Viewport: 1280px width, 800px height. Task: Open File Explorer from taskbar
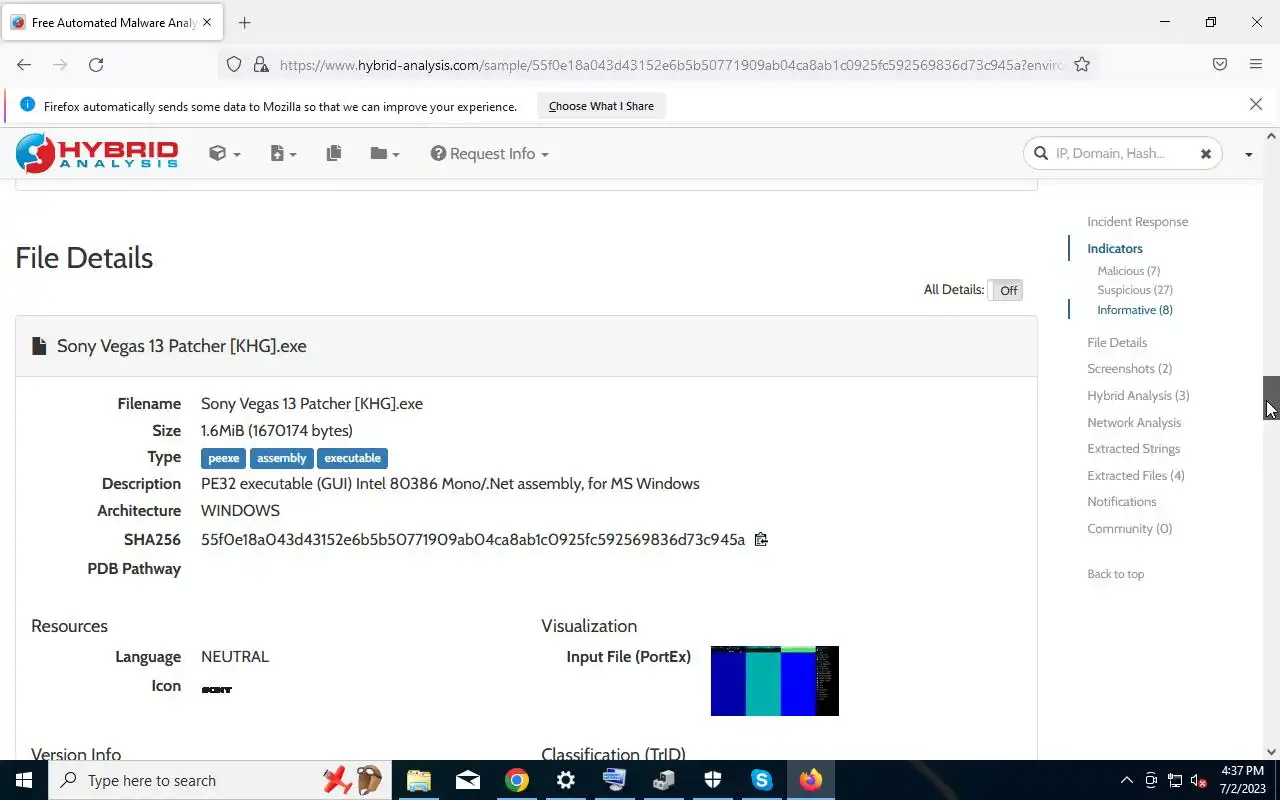(418, 780)
